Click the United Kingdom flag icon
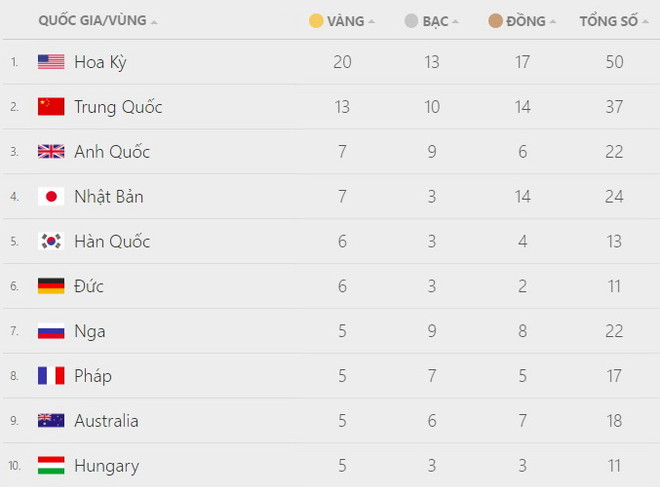Viewport: 660px width, 487px height. (51, 152)
